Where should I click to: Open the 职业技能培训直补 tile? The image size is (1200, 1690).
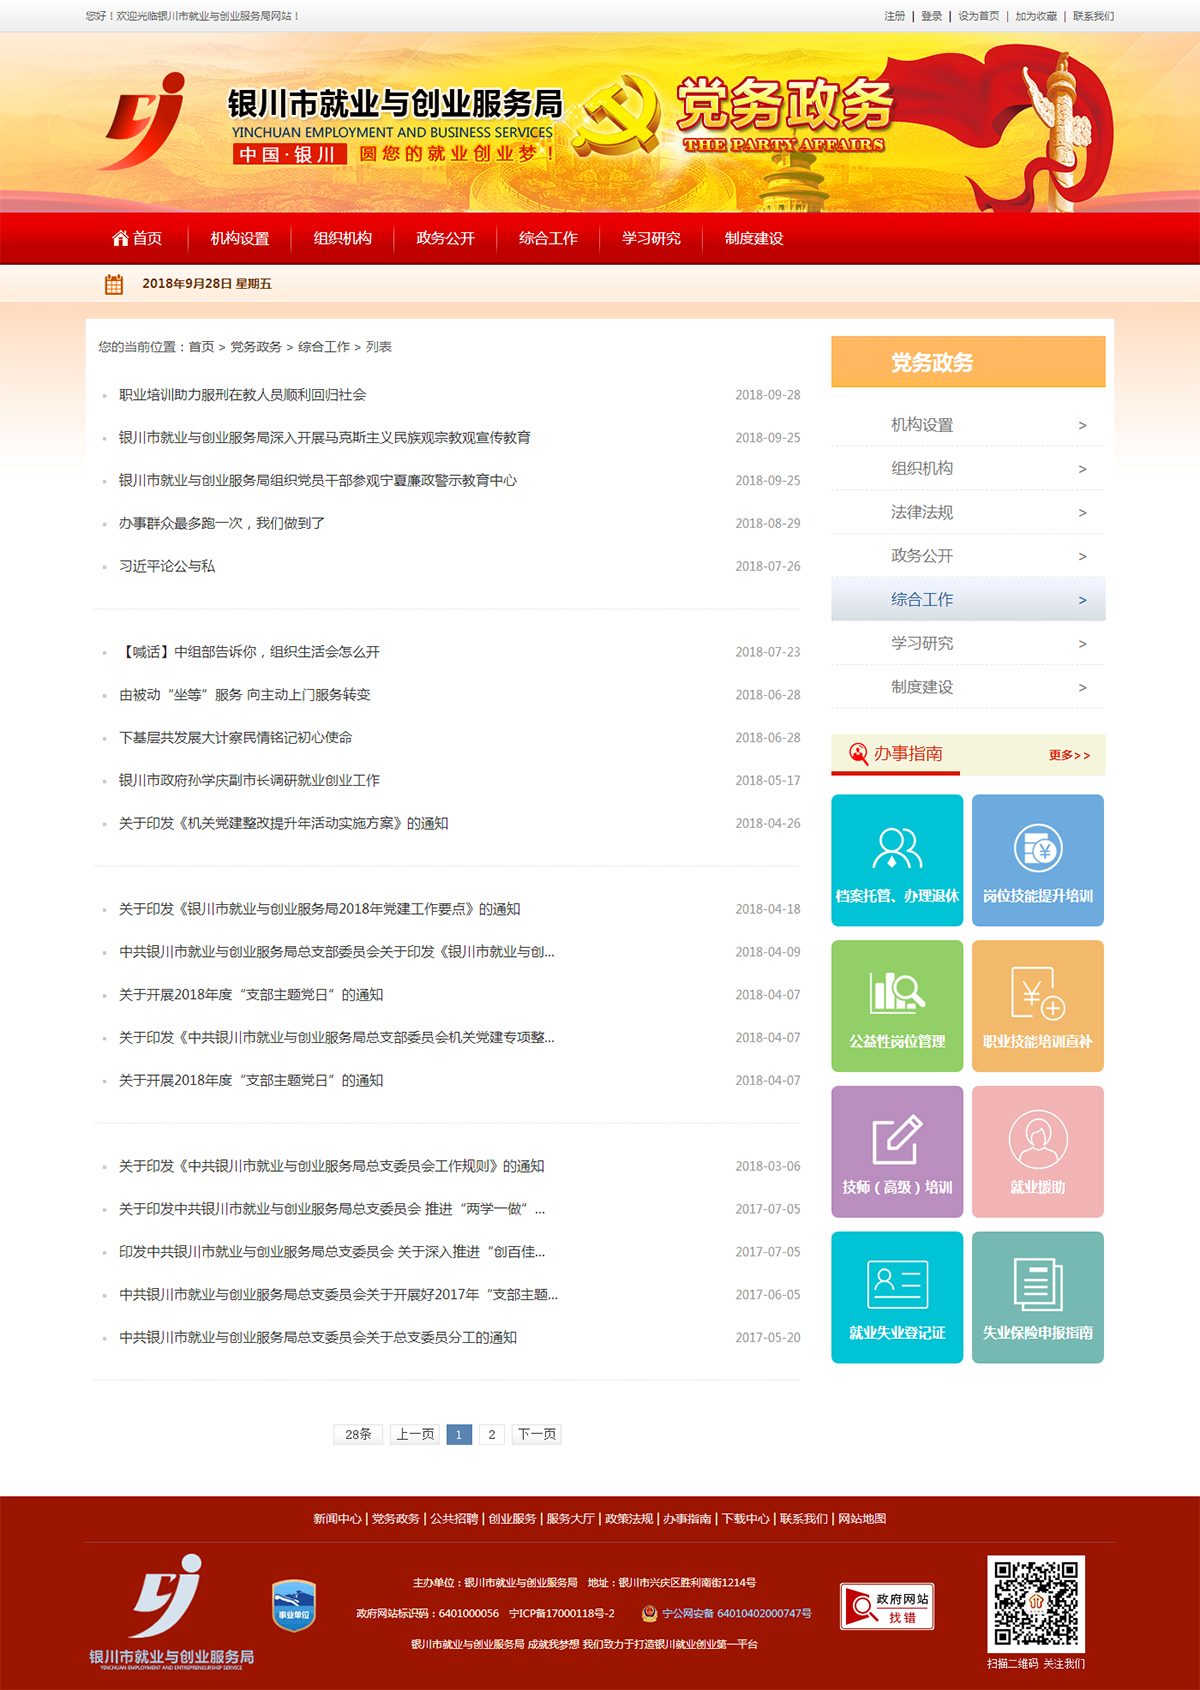[1038, 1006]
